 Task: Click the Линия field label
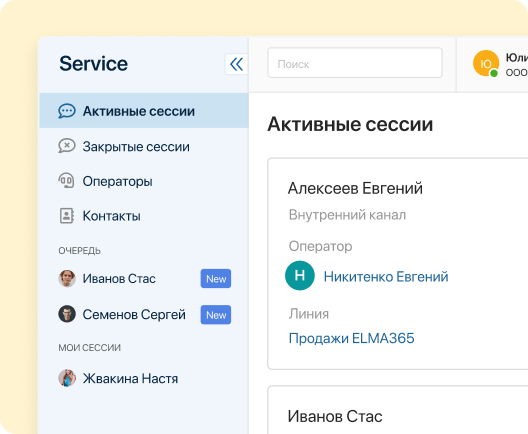[x=309, y=313]
